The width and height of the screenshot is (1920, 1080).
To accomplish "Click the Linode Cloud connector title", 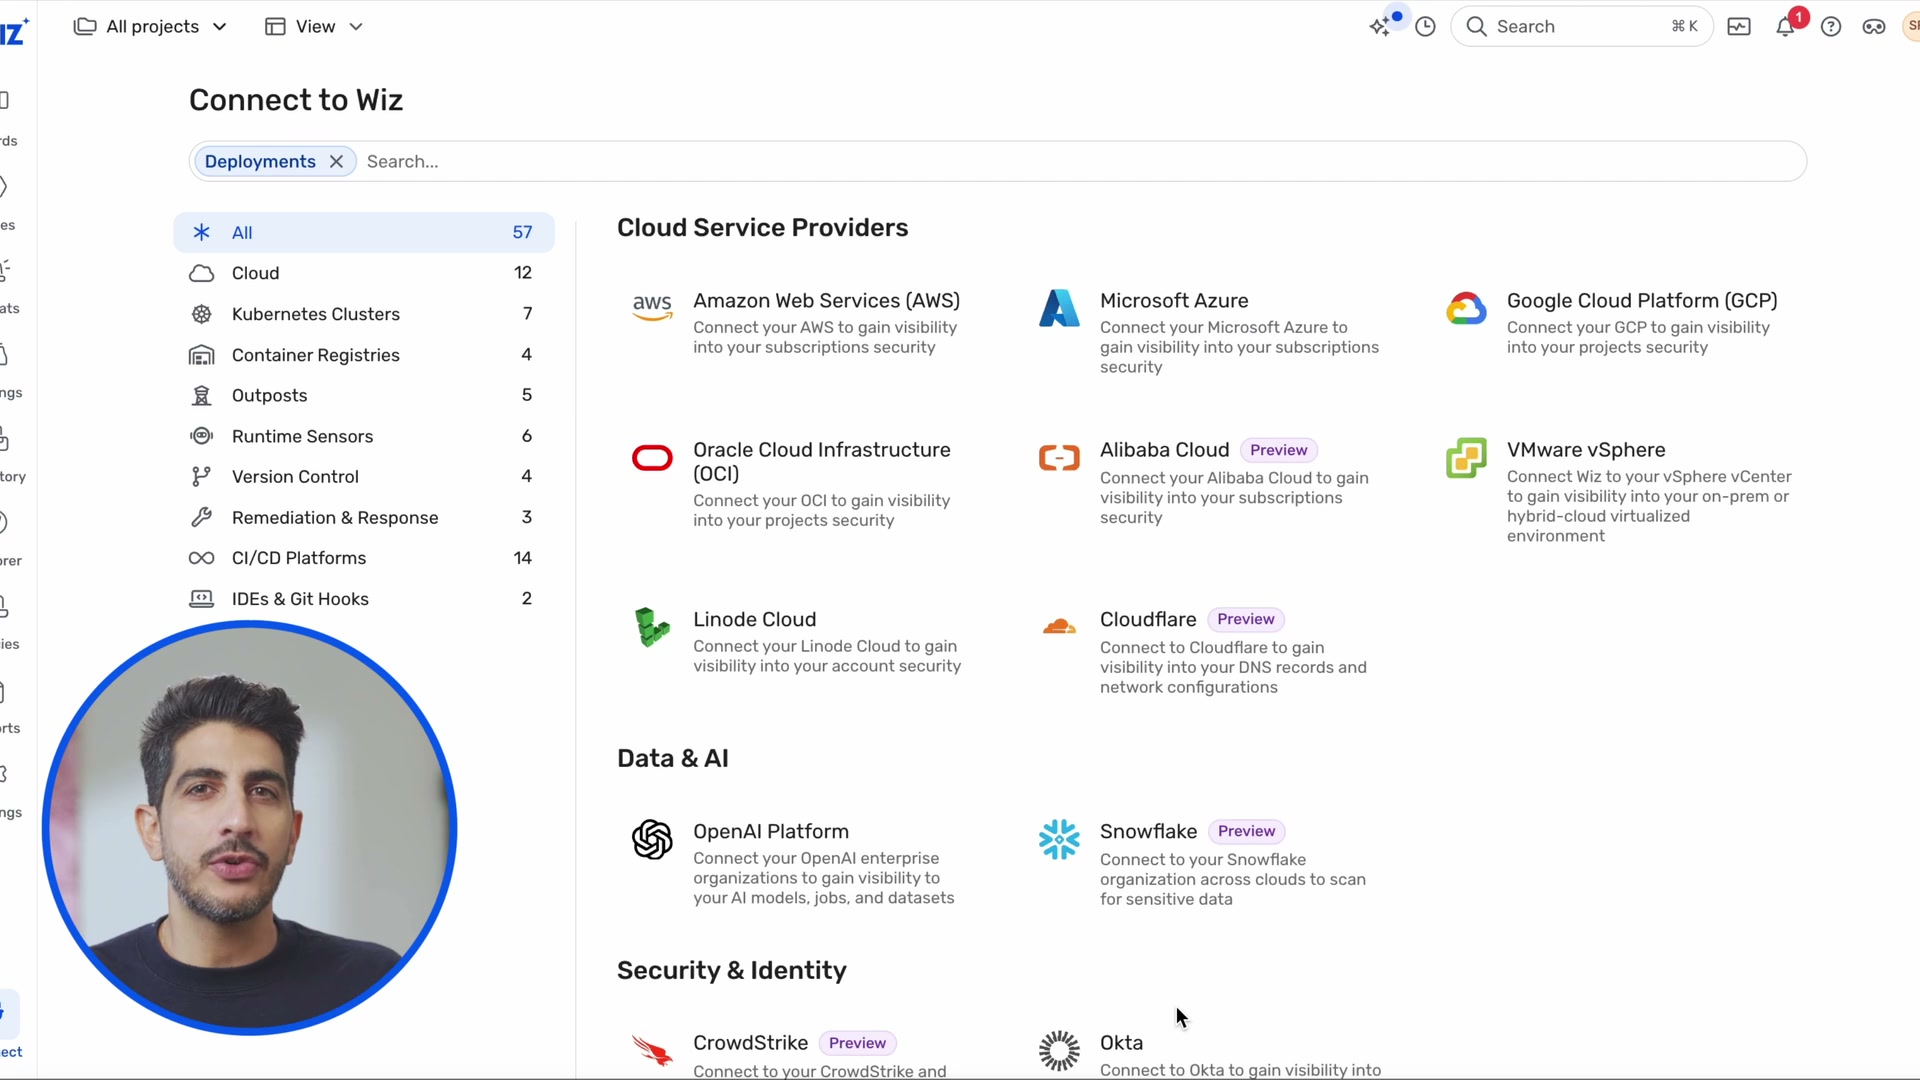I will click(x=755, y=620).
